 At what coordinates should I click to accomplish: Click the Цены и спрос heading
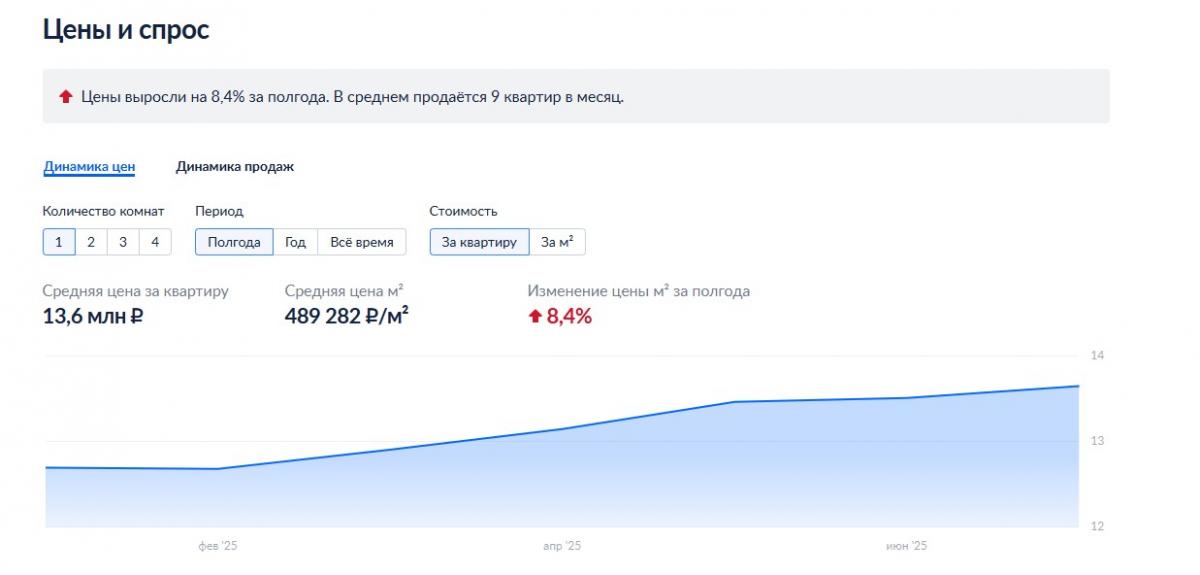click(x=126, y=30)
